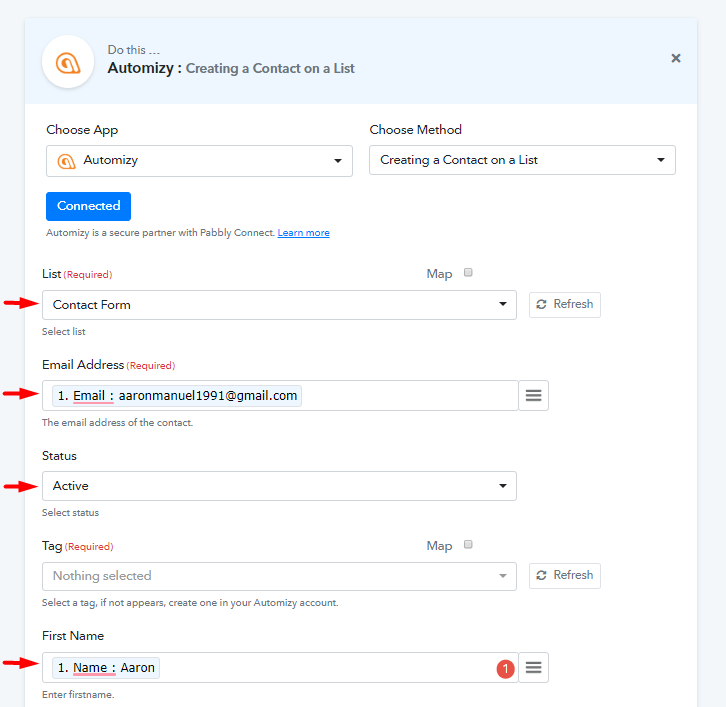Refresh the List options

564,304
